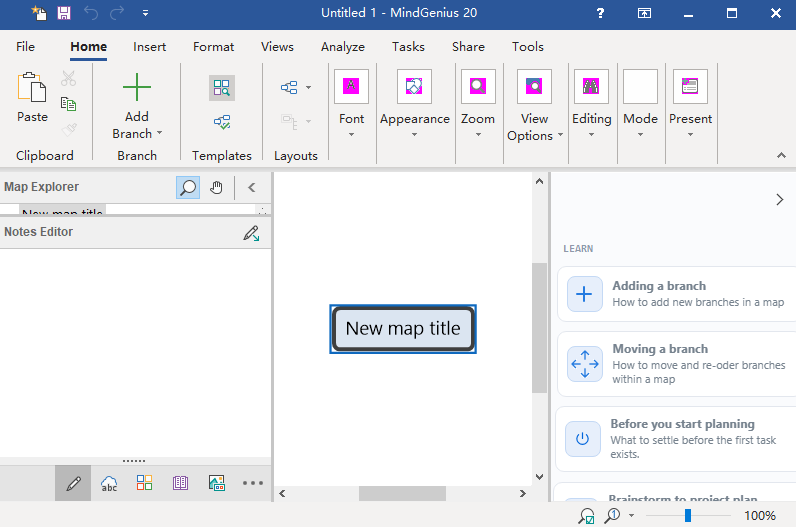Image resolution: width=796 pixels, height=527 pixels.
Task: Open the pictures pane icon
Action: [x=217, y=483]
